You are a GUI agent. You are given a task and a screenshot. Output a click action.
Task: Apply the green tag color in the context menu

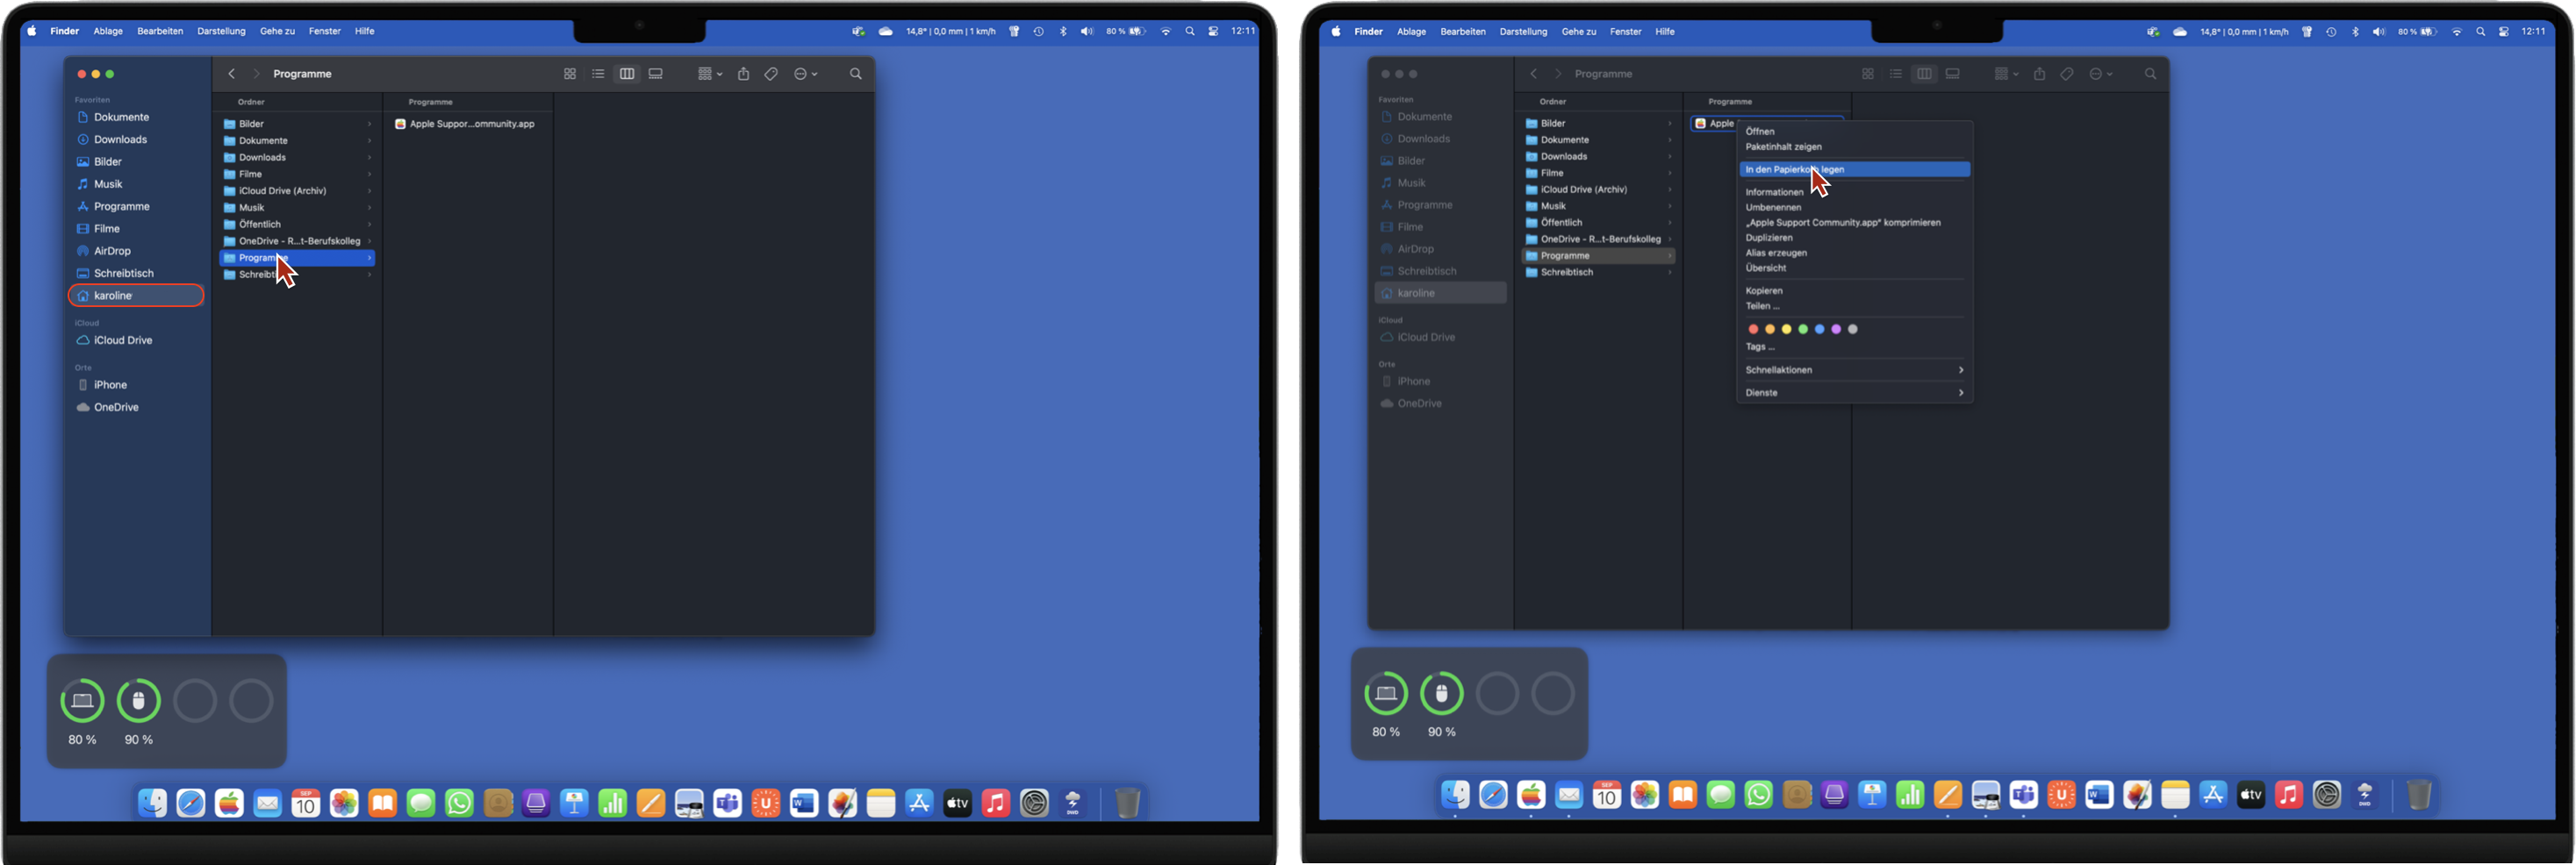click(x=1803, y=329)
